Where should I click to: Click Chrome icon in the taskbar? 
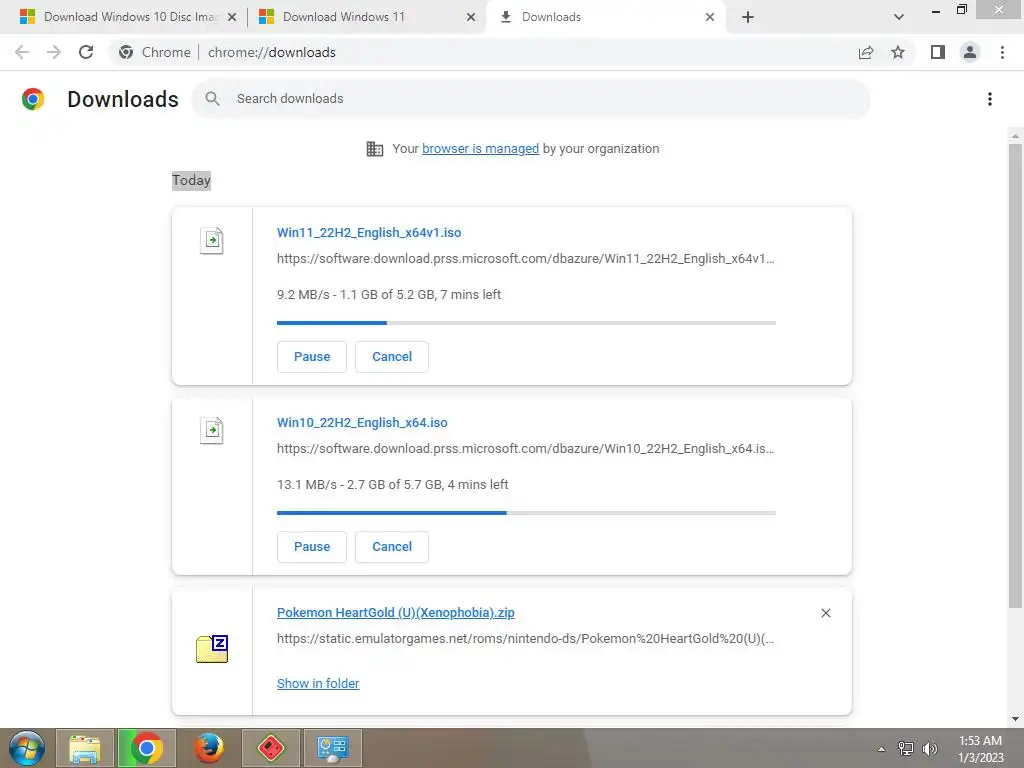(x=146, y=748)
